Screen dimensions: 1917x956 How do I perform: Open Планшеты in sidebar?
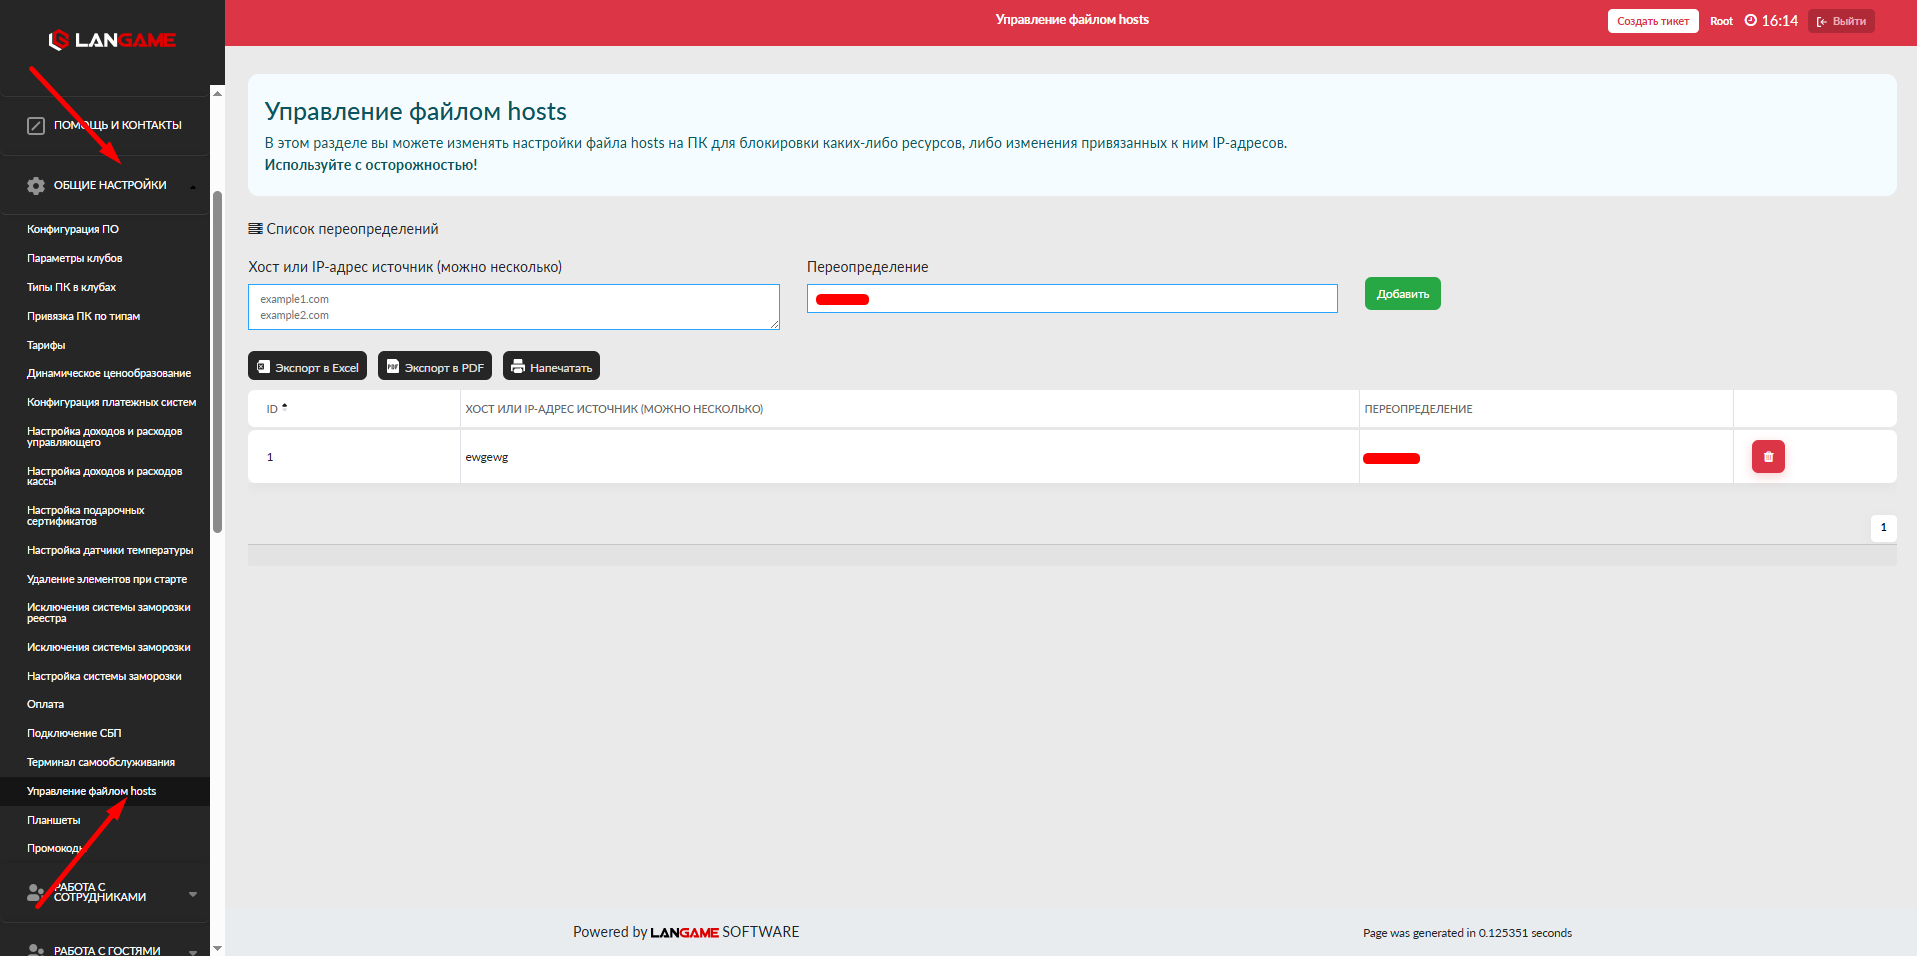[x=53, y=820]
